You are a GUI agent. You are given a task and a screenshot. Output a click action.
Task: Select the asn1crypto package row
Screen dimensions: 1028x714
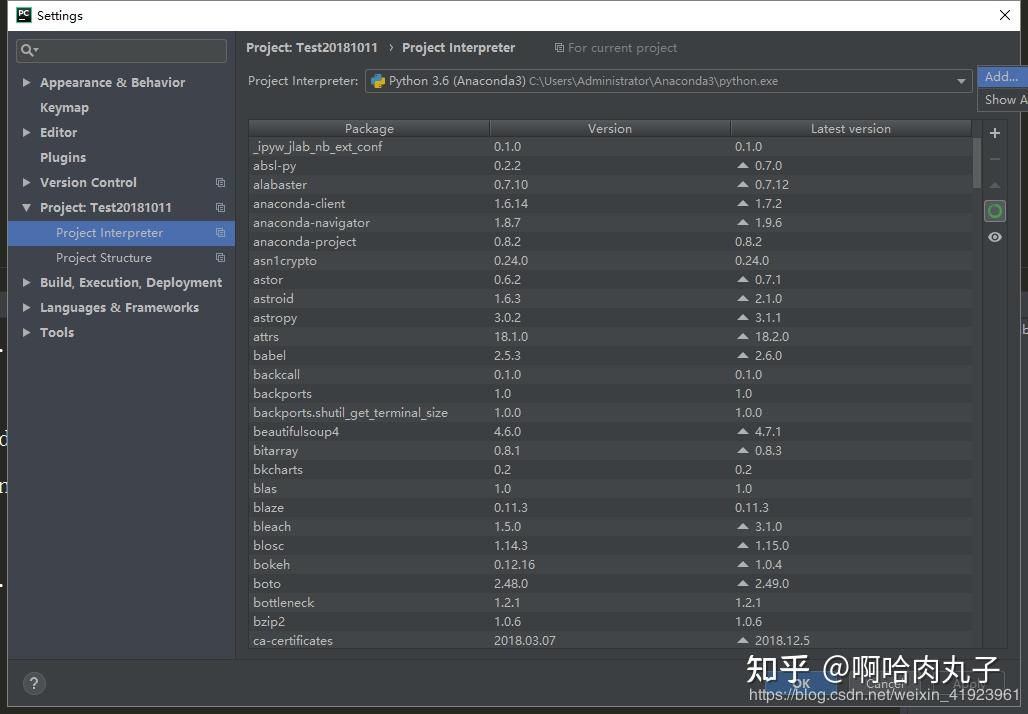click(x=610, y=261)
